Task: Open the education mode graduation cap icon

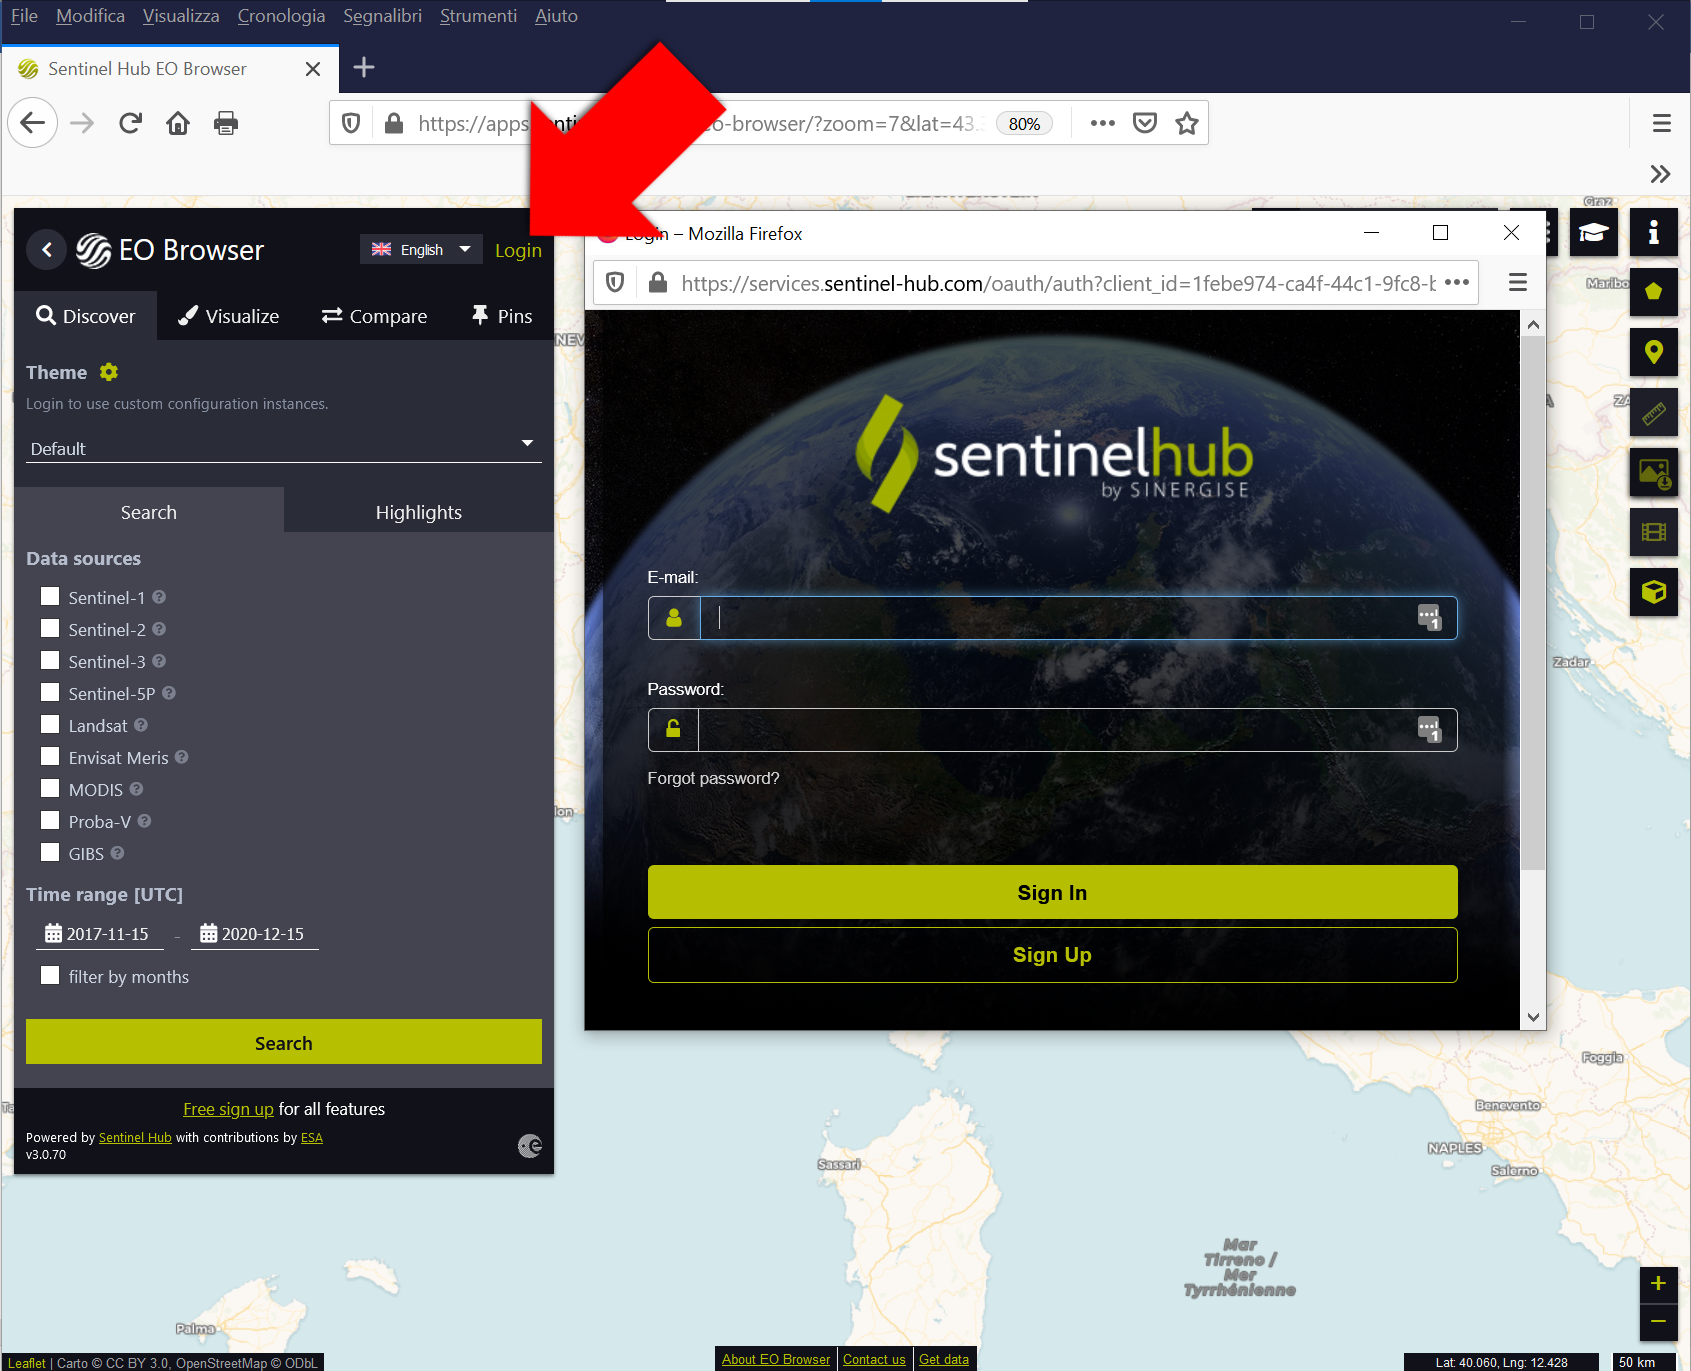Action: 1594,233
